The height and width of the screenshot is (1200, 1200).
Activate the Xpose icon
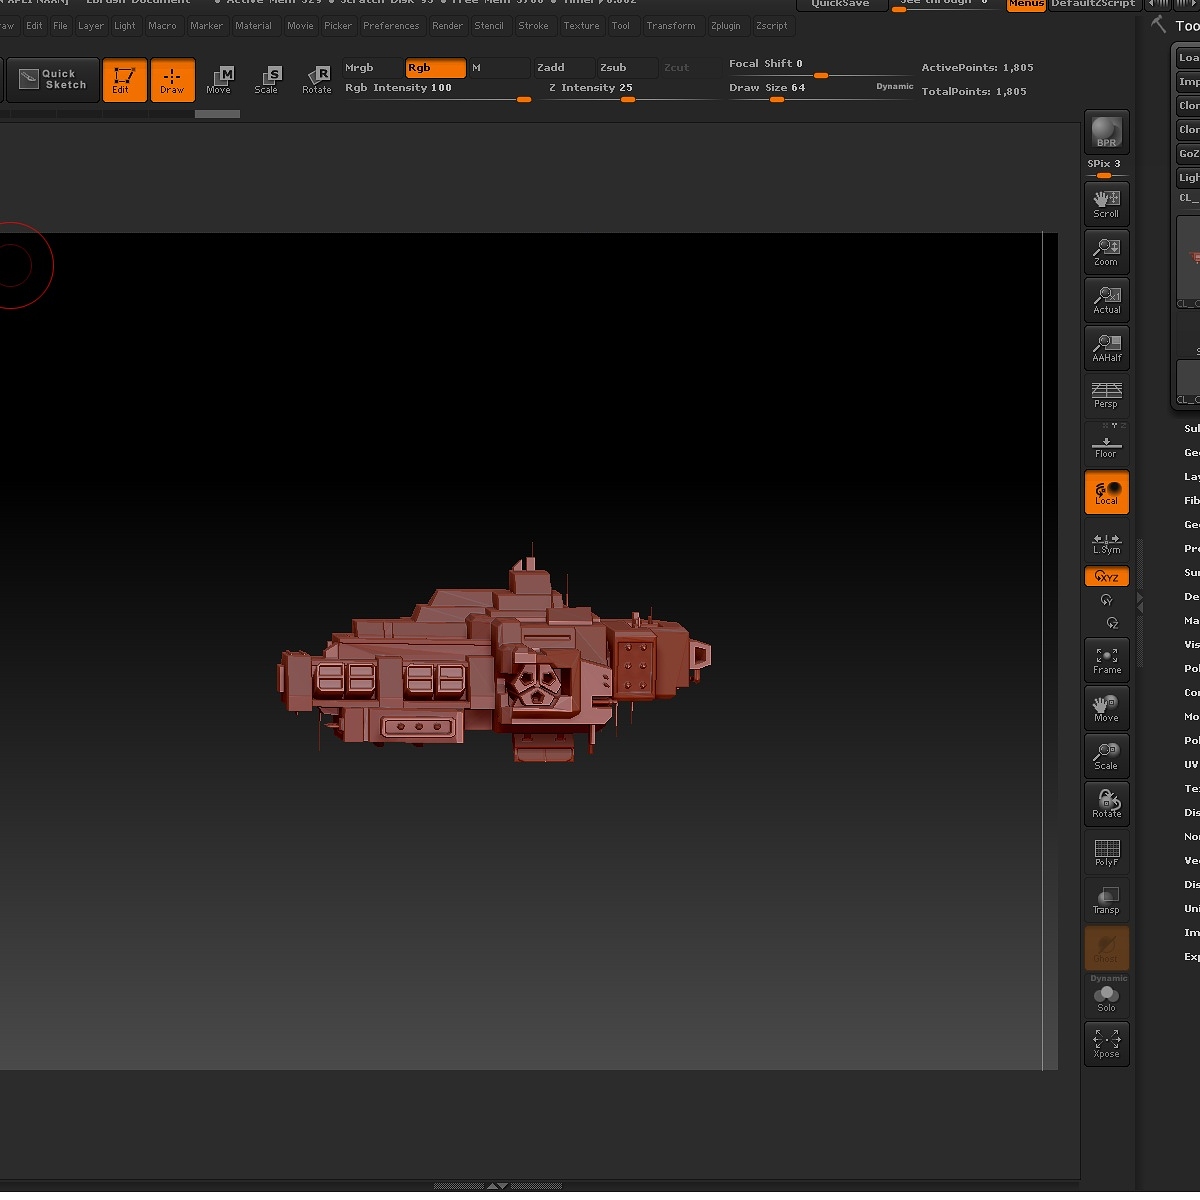(1106, 1043)
